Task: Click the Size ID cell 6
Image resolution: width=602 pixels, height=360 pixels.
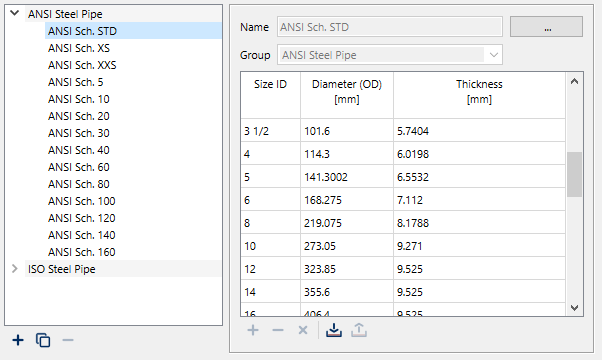Action: tap(270, 200)
